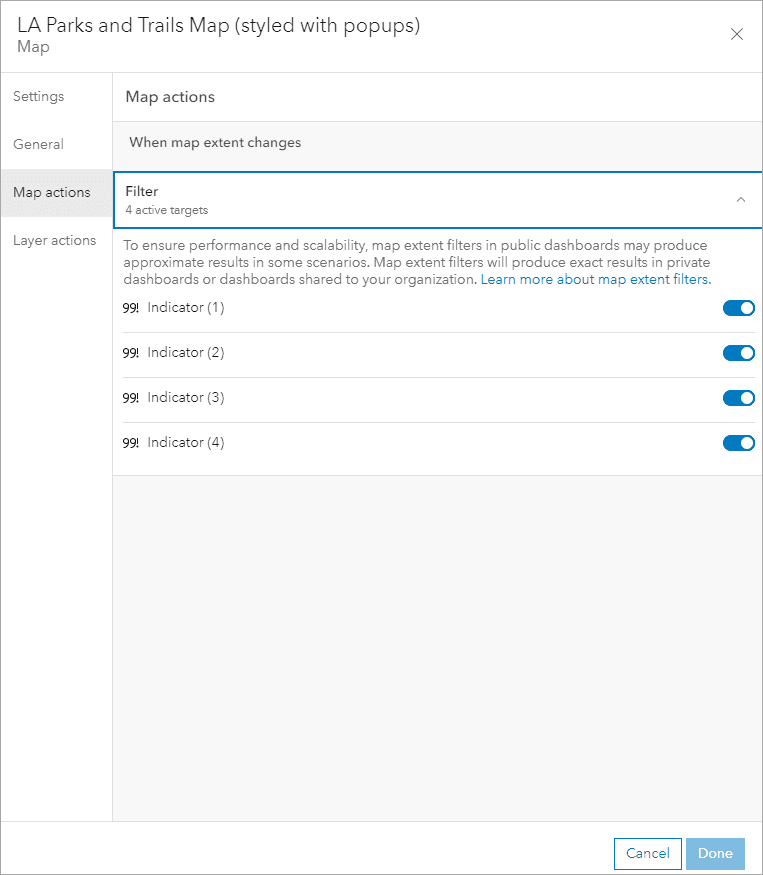Select Map actions in the sidebar
Viewport: 763px width, 875px height.
point(52,192)
